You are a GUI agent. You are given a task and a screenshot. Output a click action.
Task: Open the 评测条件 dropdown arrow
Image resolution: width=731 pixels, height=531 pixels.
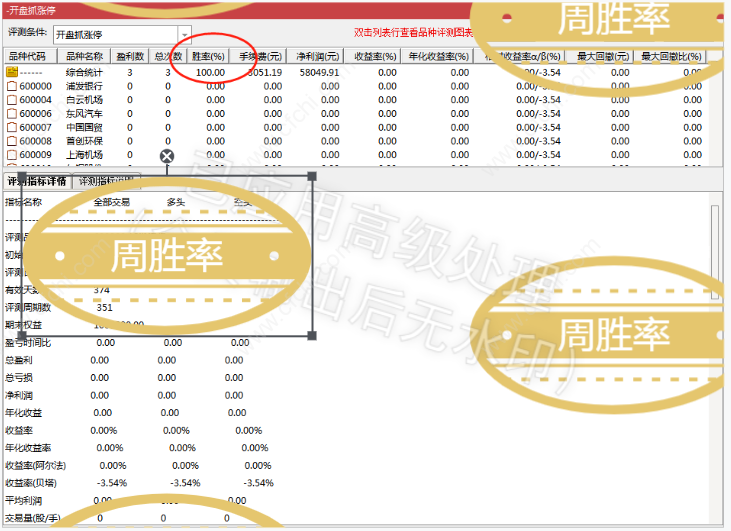click(x=185, y=34)
